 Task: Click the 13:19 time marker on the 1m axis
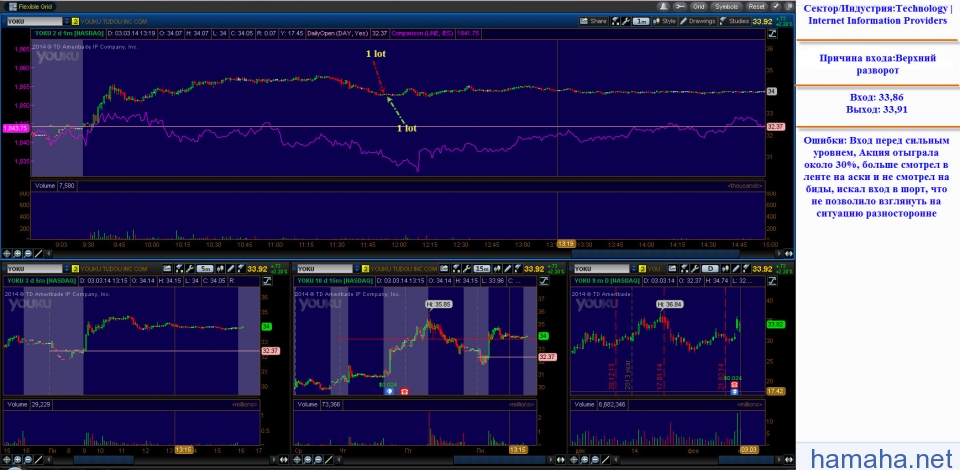566,244
